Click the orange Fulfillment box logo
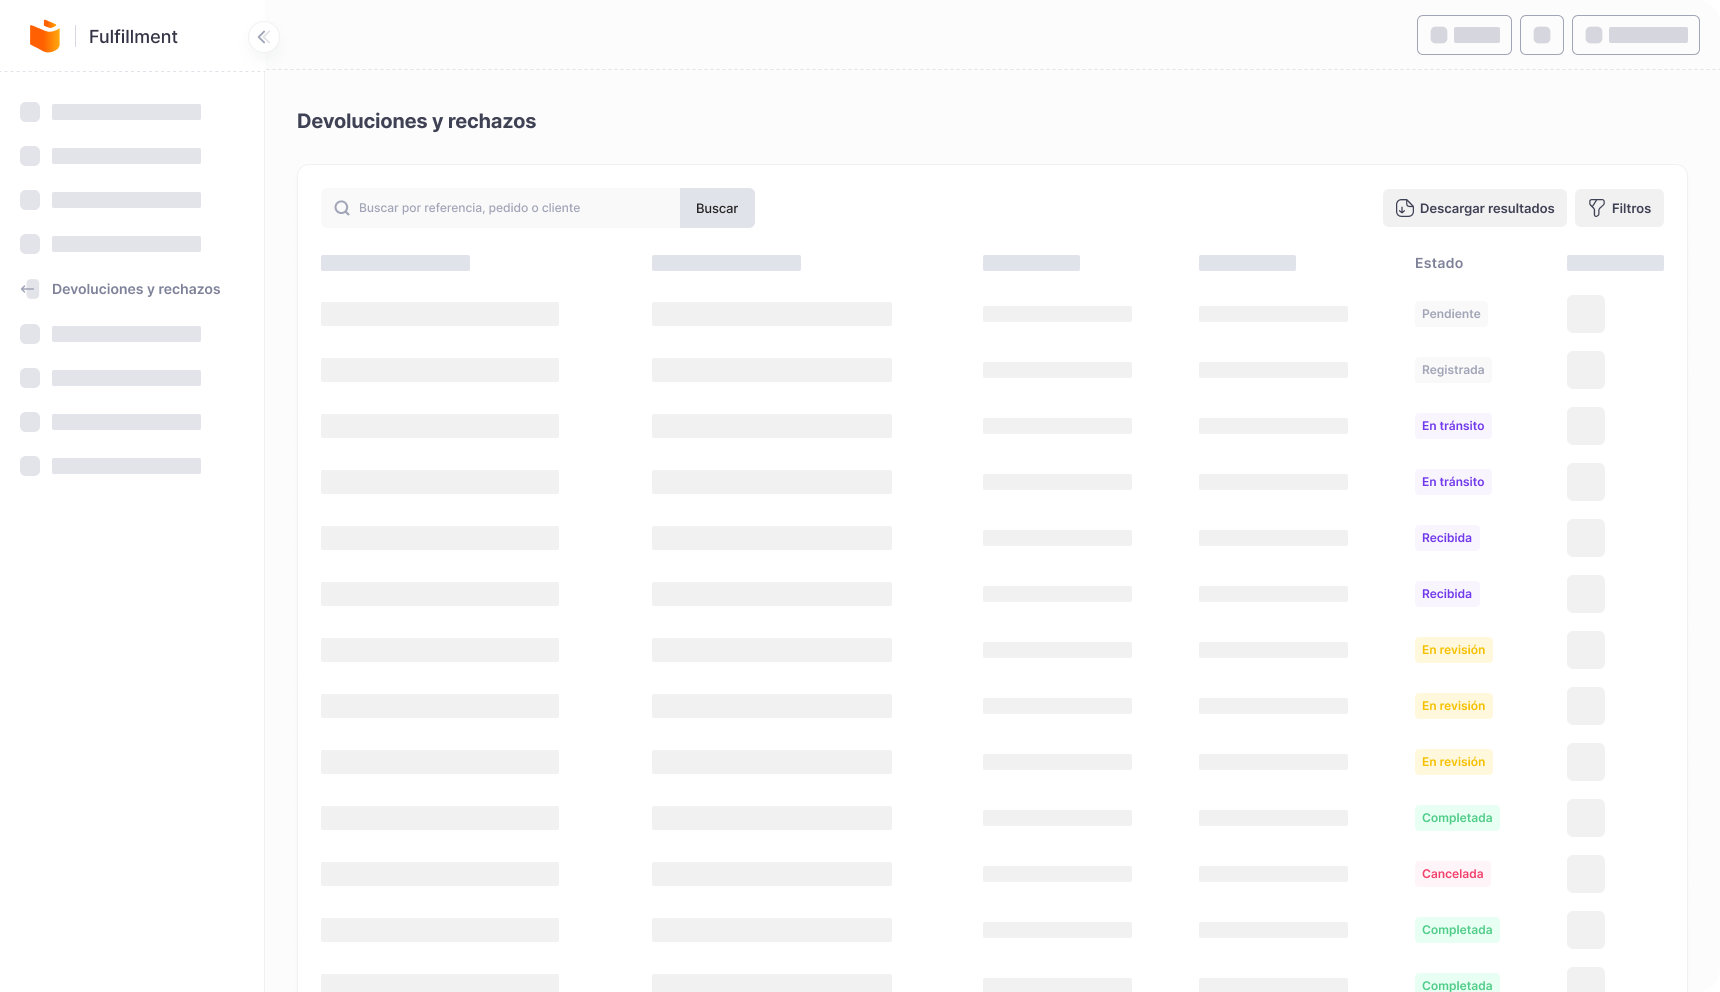The height and width of the screenshot is (992, 1720). click(x=45, y=36)
